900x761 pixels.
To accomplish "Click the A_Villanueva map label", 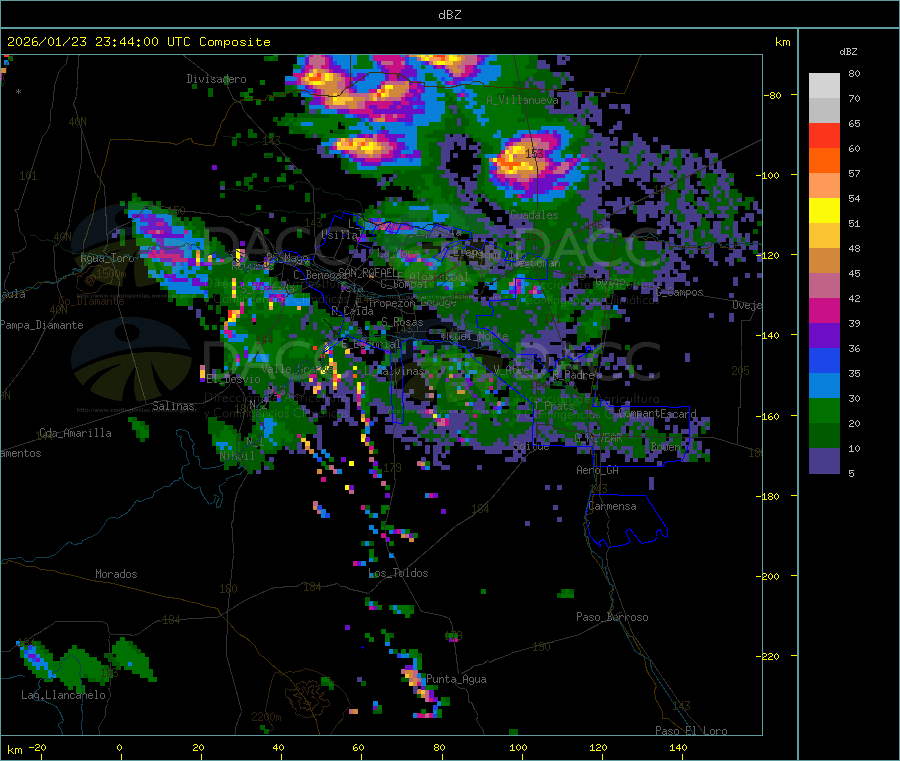I will point(522,100).
